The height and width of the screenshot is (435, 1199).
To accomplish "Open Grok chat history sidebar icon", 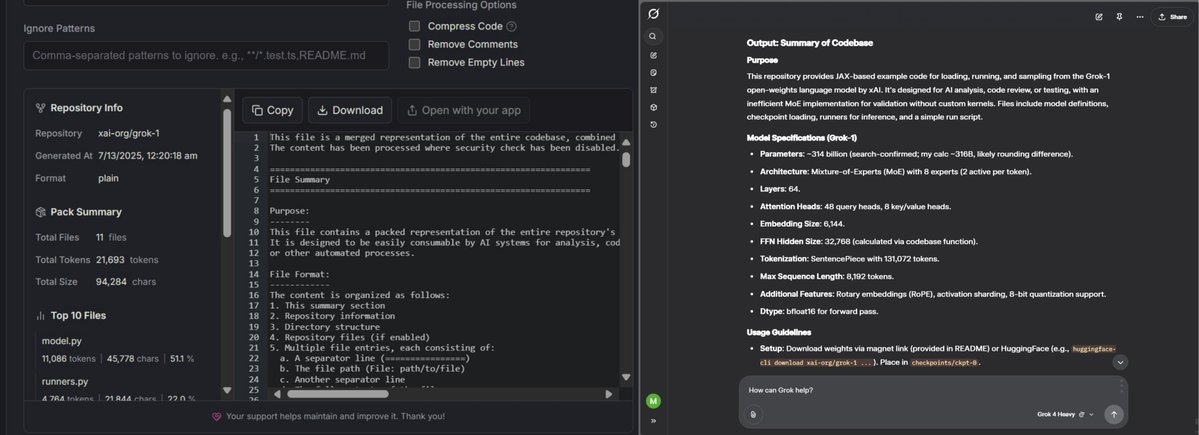I will [x=653, y=125].
